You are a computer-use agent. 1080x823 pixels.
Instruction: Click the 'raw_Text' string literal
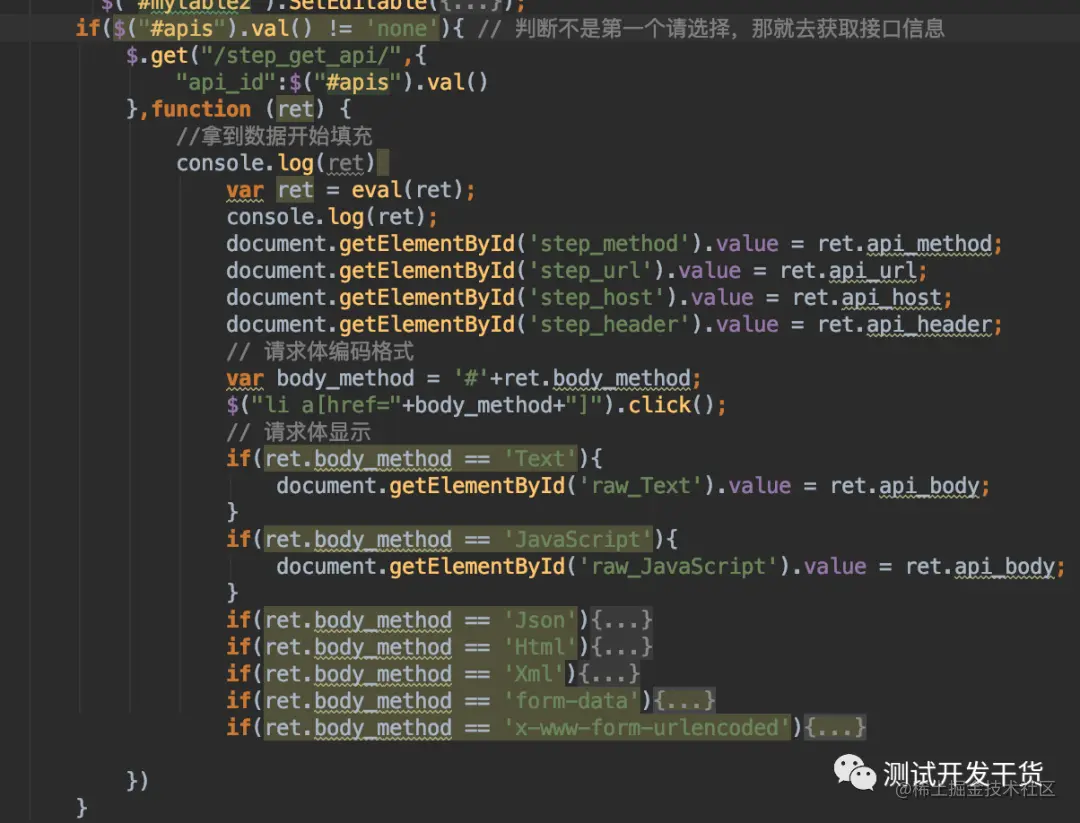coord(641,486)
